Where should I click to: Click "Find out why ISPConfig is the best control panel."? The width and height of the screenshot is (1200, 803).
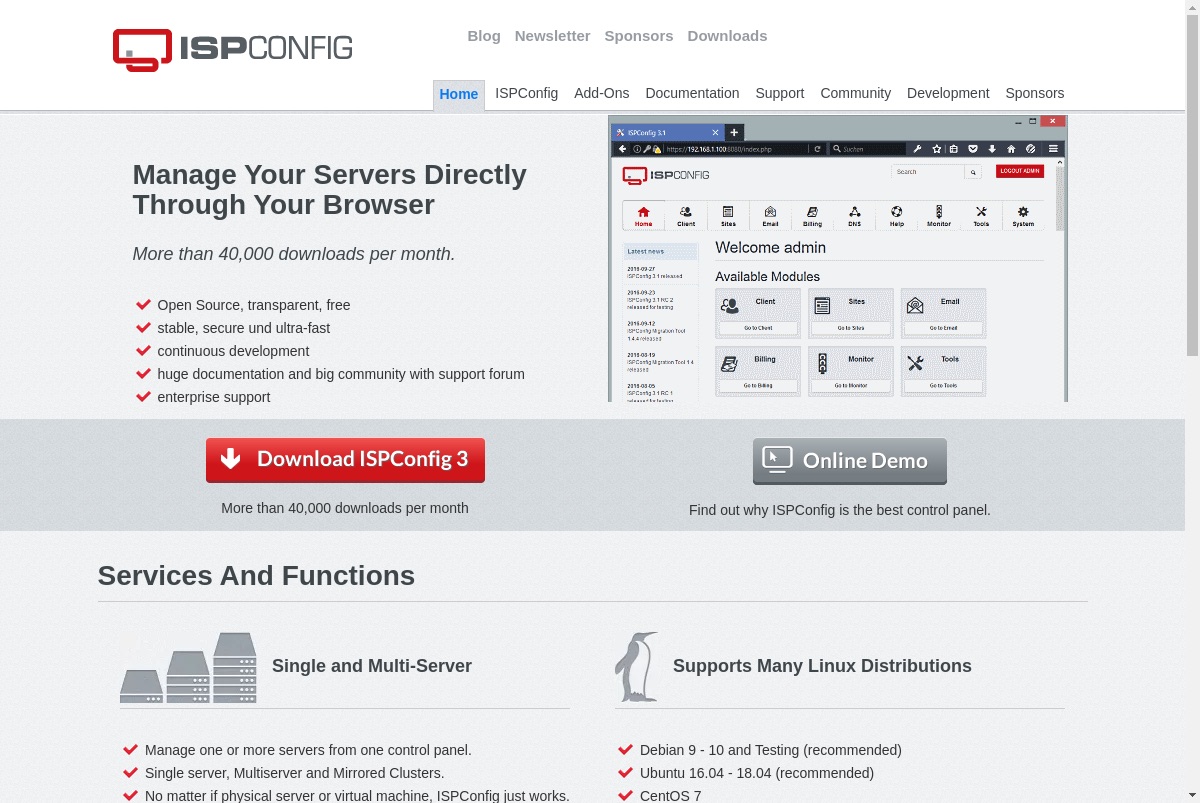(x=840, y=510)
